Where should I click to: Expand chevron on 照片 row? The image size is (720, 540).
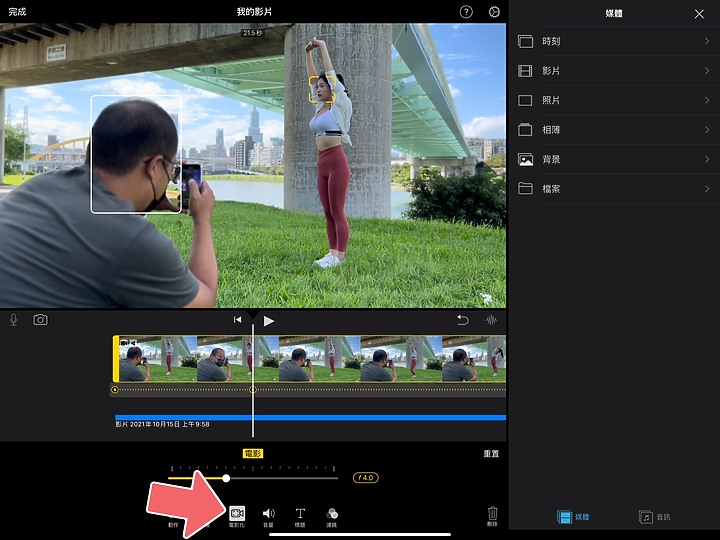click(x=707, y=100)
